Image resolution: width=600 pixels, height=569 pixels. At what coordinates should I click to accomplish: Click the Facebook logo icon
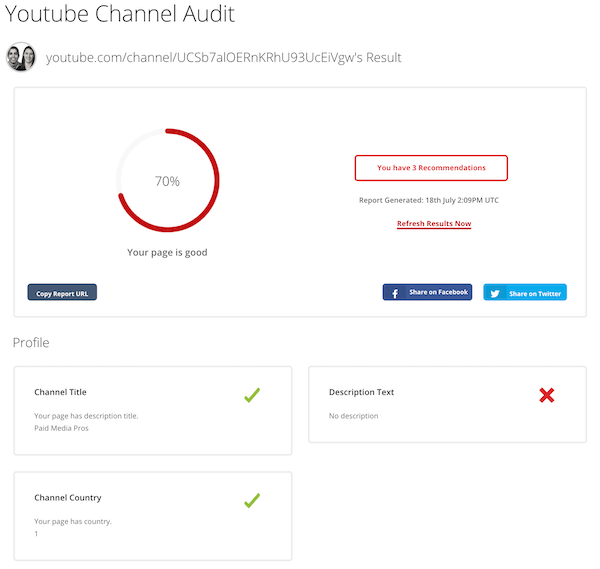[x=395, y=293]
